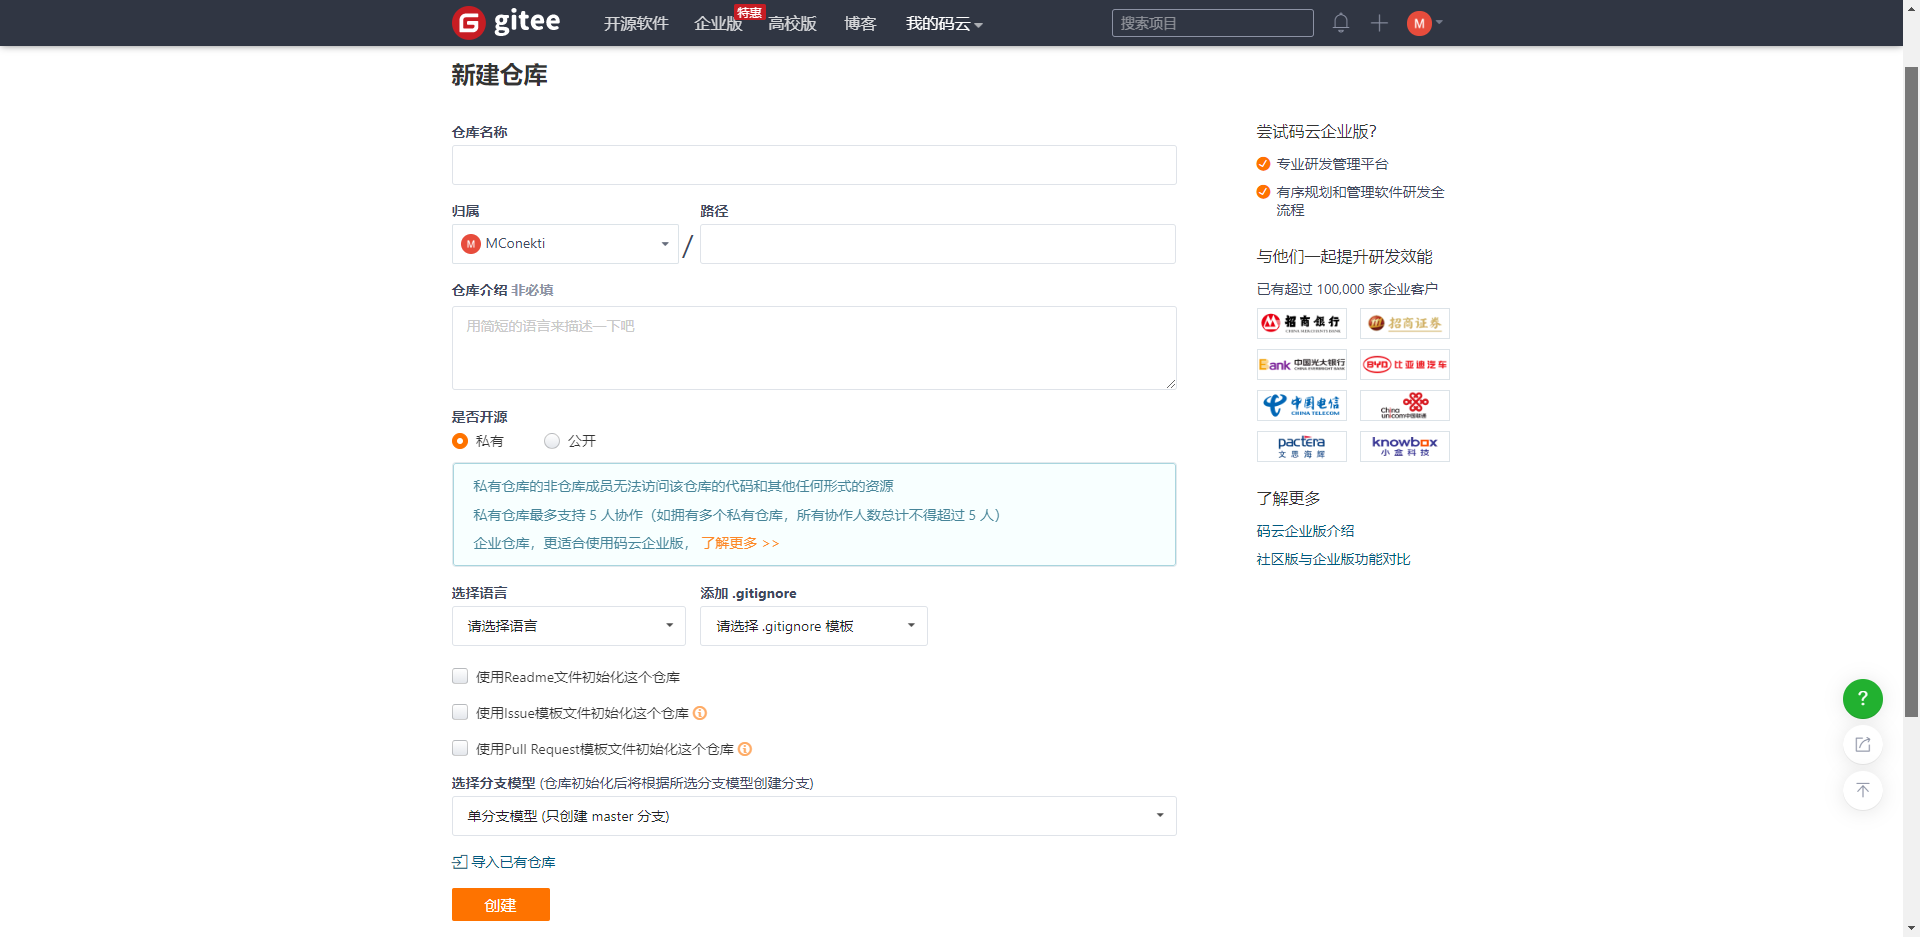The image size is (1920, 937).
Task: Open the 企业版 nav item
Action: coord(718,23)
